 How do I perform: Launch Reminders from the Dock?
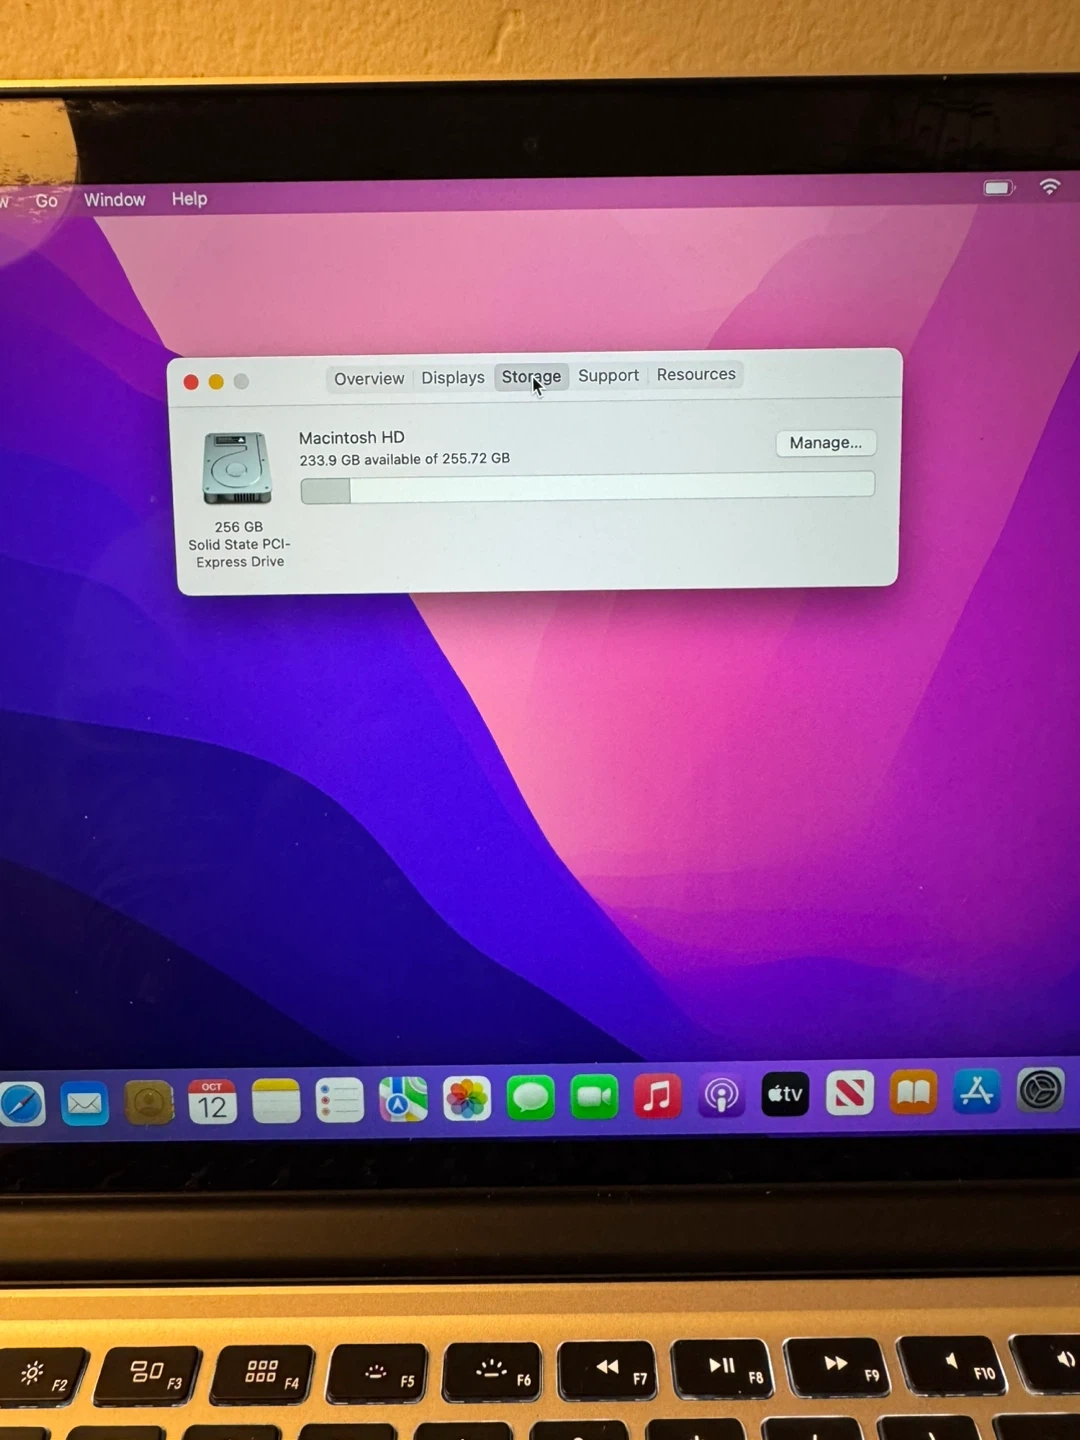[340, 1101]
